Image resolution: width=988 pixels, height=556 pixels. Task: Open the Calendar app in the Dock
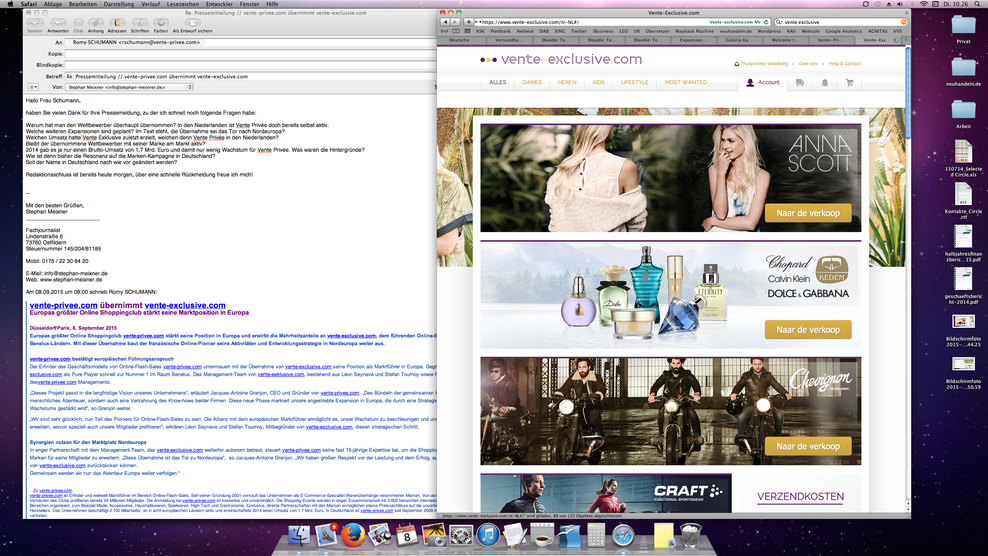click(407, 535)
